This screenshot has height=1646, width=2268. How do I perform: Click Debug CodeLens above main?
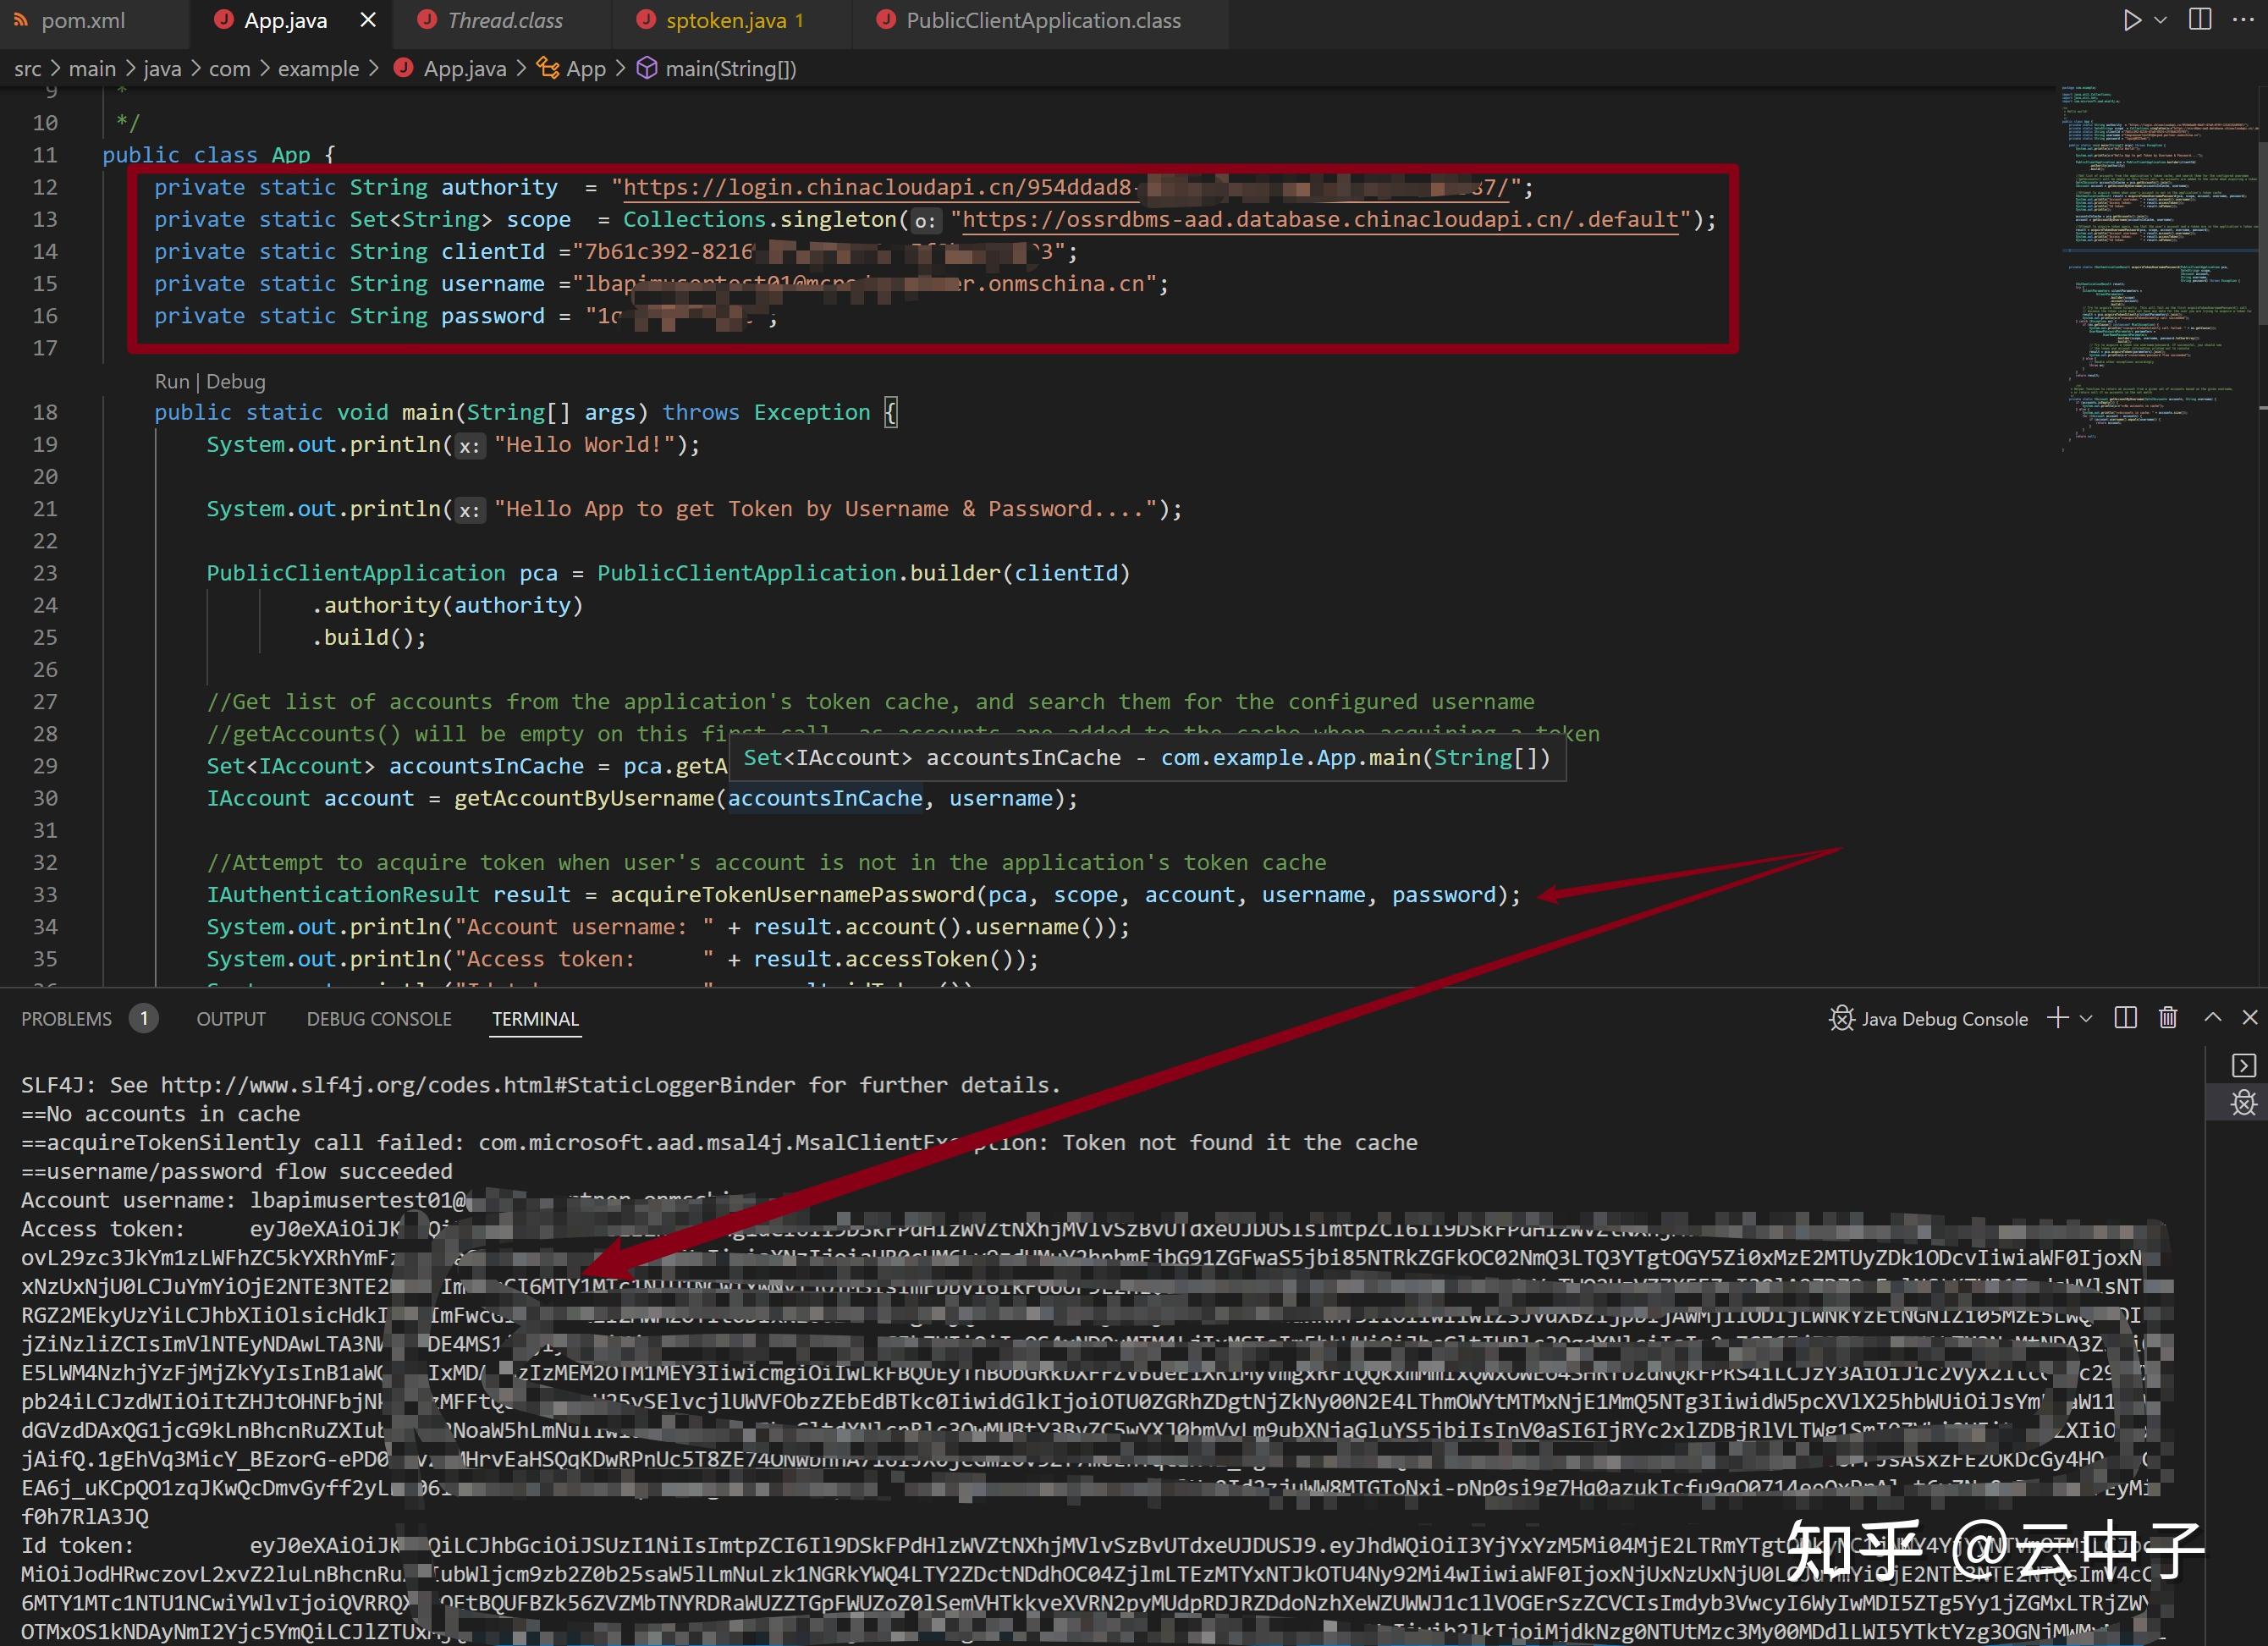click(236, 381)
